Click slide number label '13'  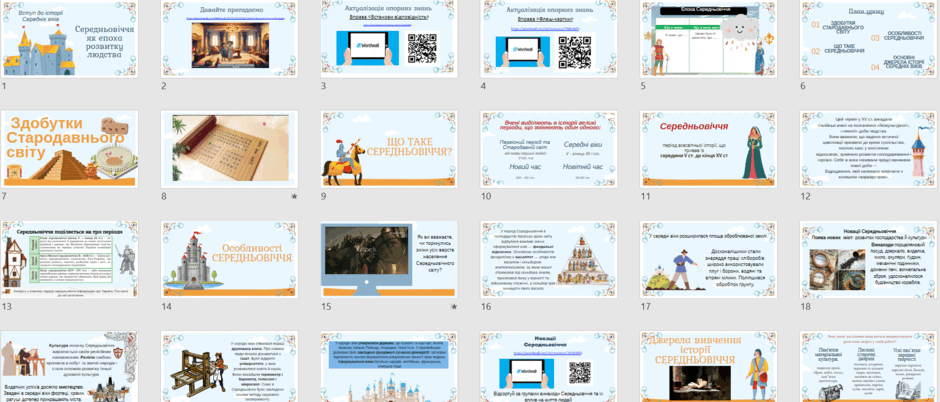point(7,307)
